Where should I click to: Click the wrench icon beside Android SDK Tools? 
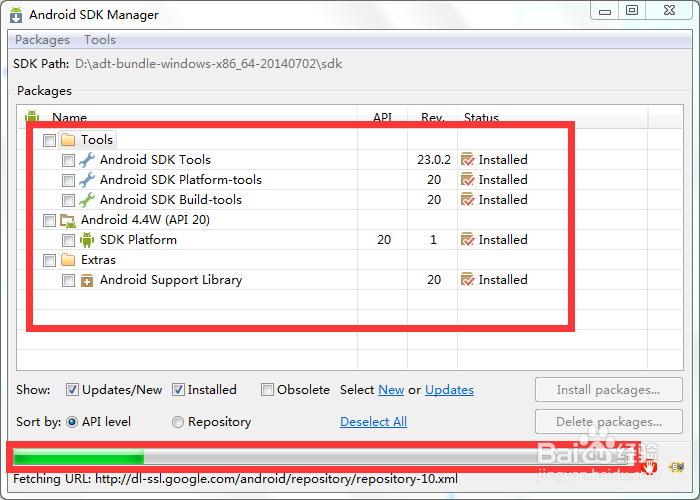click(87, 160)
